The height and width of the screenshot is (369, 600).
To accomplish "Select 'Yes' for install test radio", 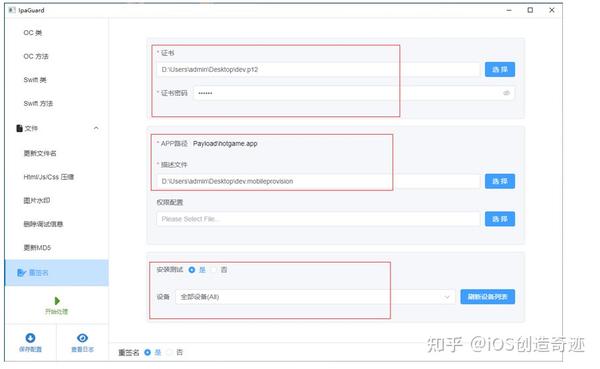I will [x=192, y=270].
